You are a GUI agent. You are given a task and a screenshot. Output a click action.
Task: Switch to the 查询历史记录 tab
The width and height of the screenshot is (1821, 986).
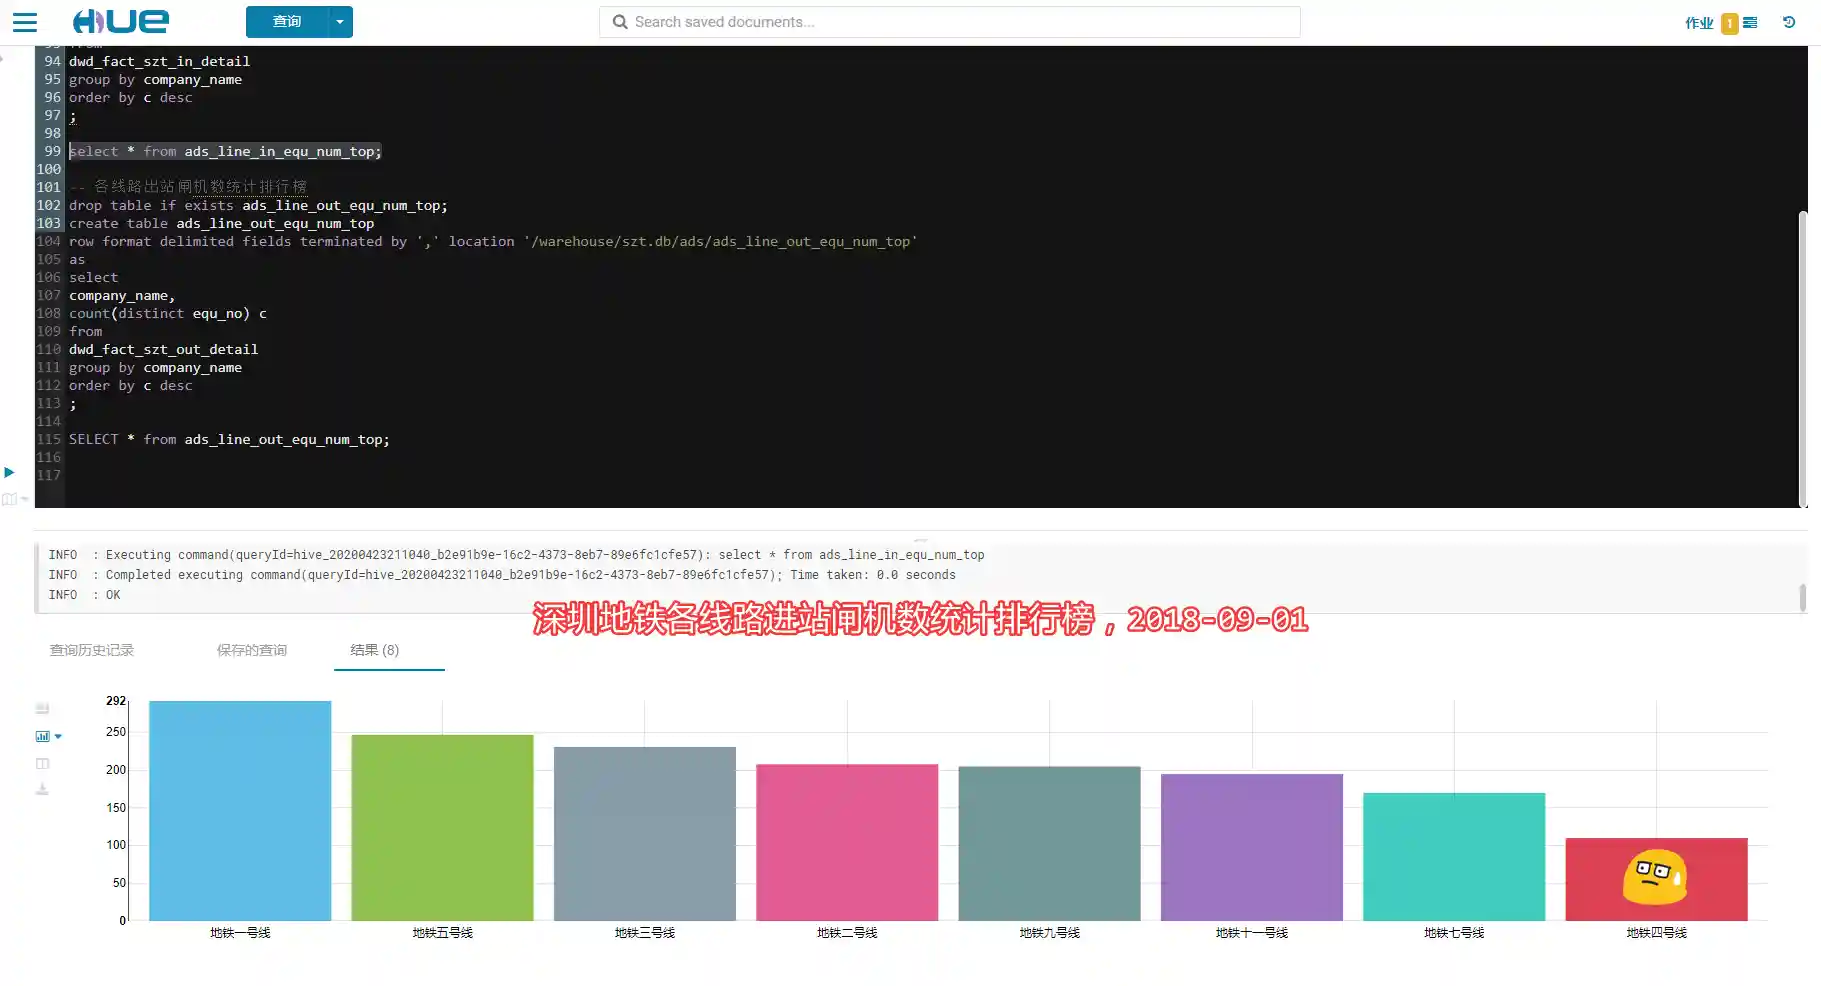(x=92, y=650)
